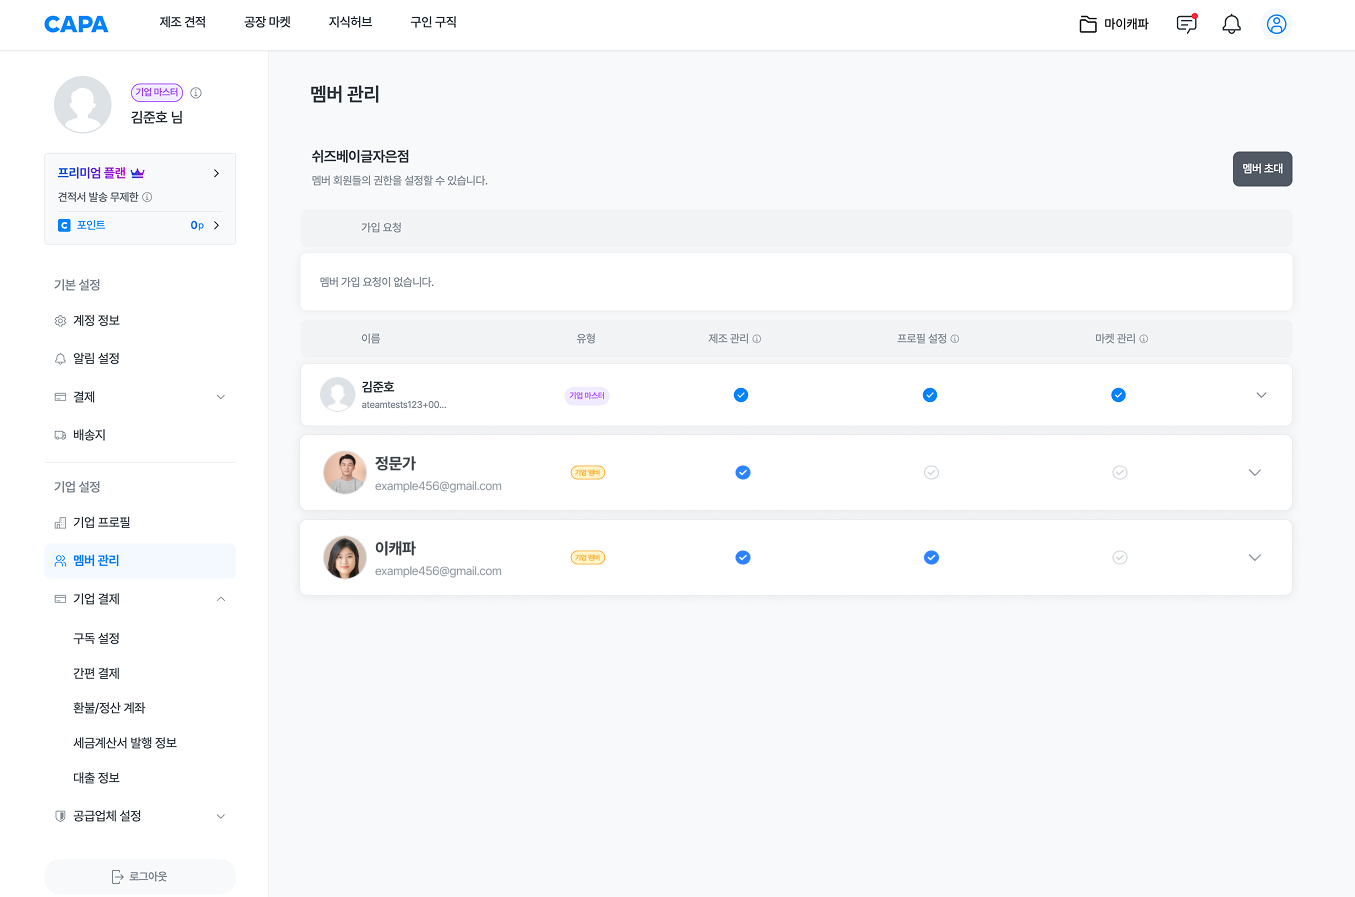1355x897 pixels.
Task: Click info icon beside 기업 마스터 badge
Action: 196,93
